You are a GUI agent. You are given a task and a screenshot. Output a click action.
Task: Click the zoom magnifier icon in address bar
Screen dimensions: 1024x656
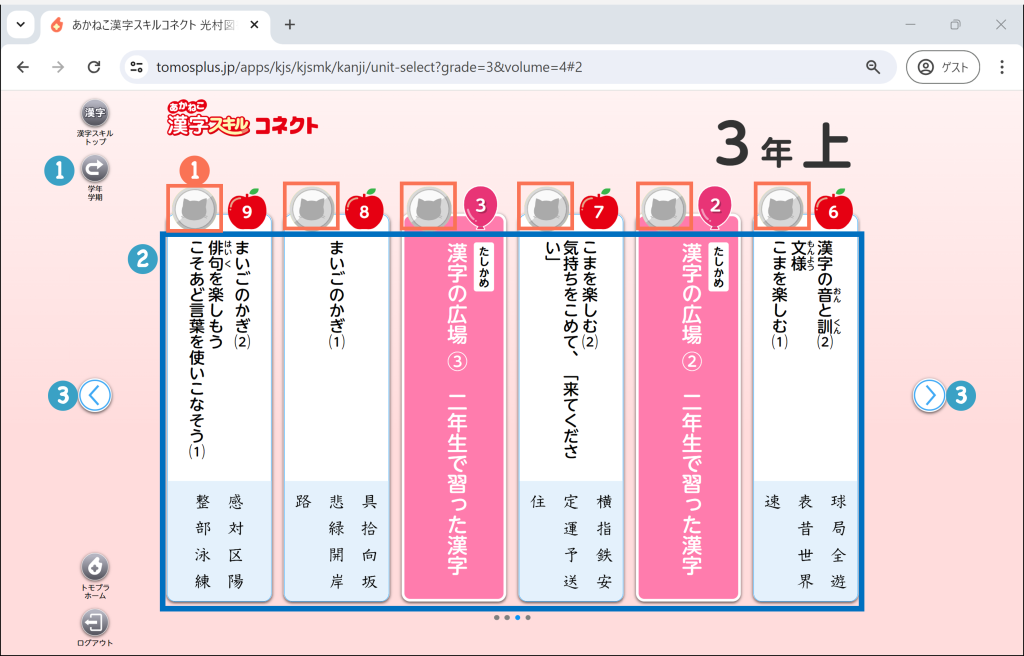873,67
